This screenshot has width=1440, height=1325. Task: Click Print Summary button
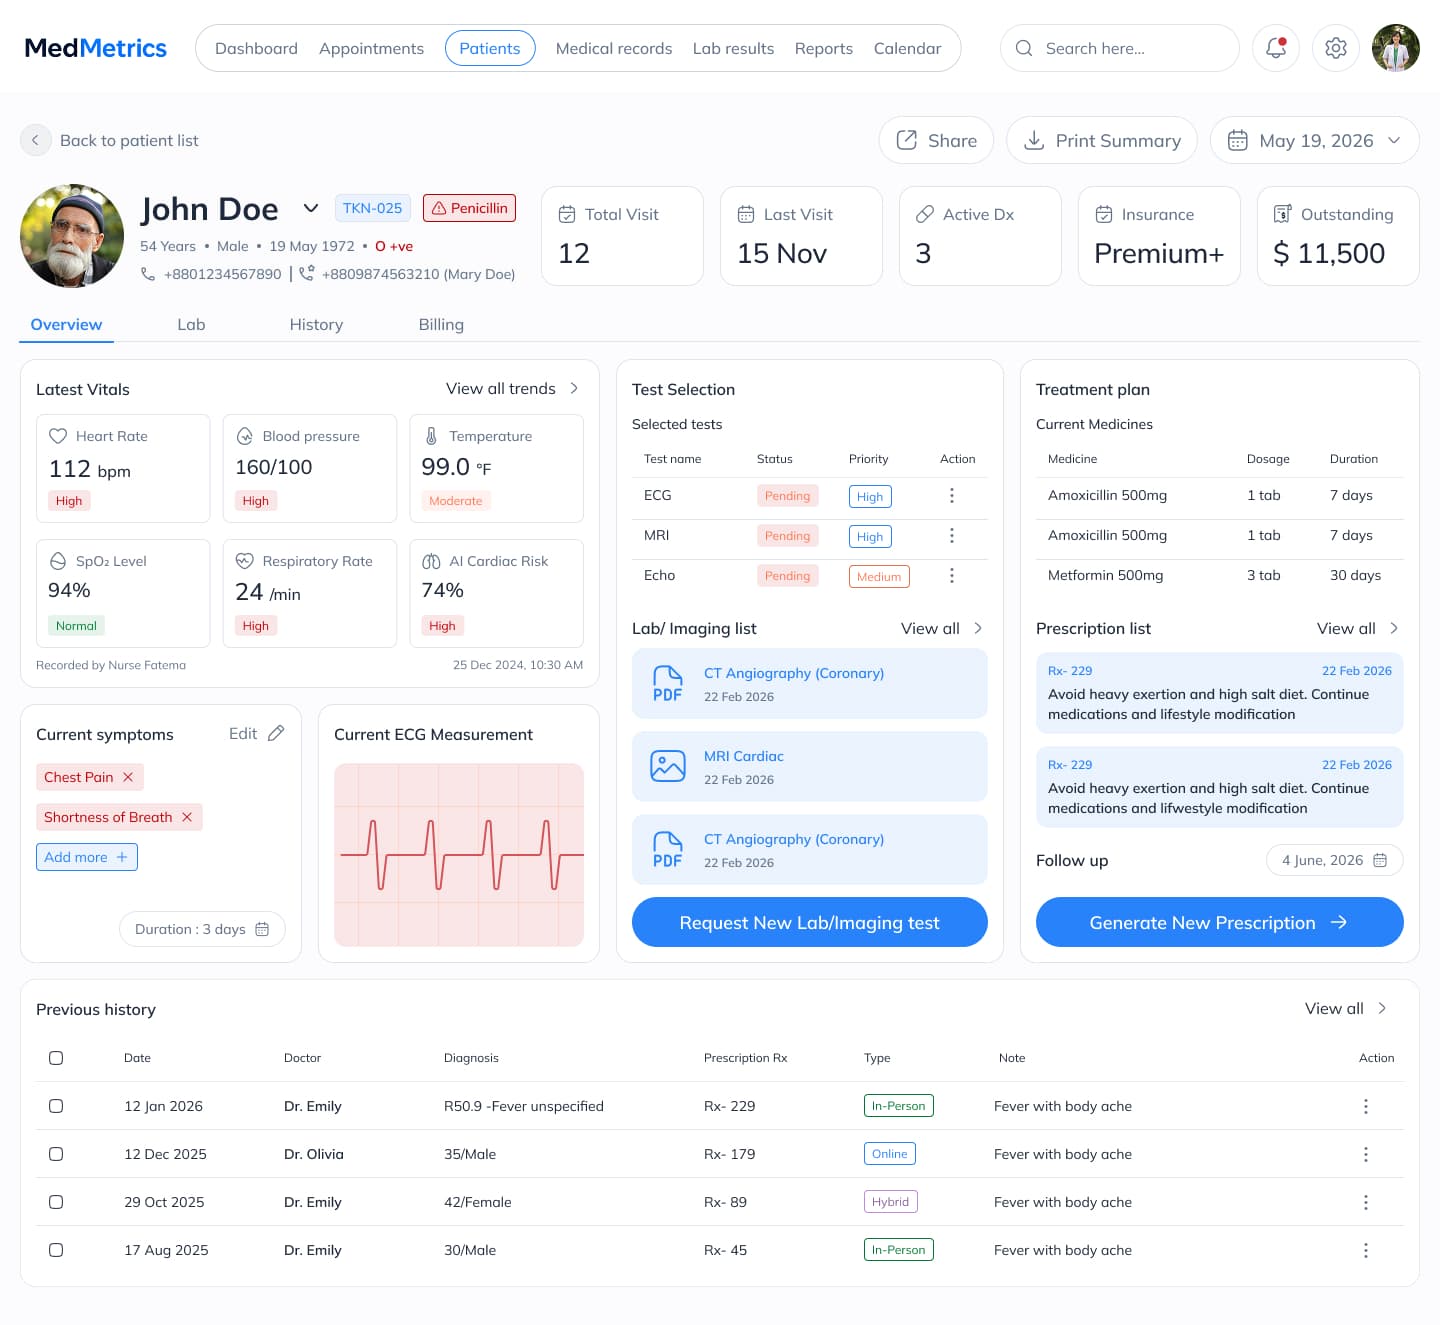pyautogui.click(x=1102, y=140)
